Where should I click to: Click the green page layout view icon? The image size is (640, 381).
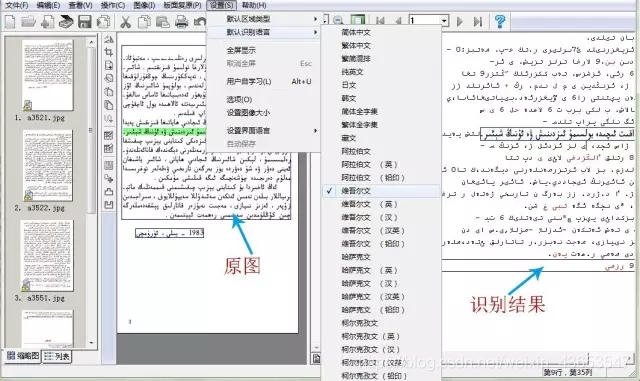(358, 20)
